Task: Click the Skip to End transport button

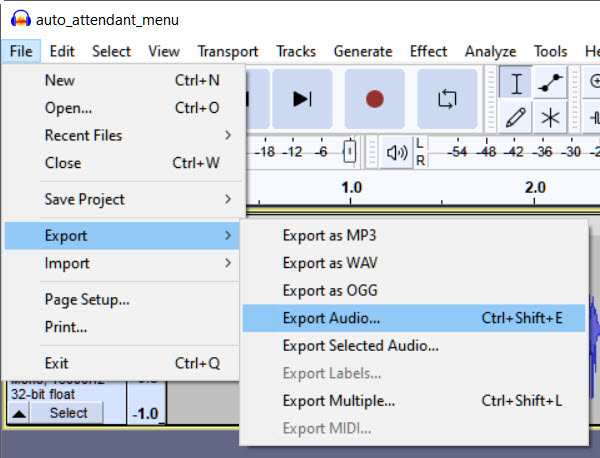Action: pyautogui.click(x=302, y=99)
